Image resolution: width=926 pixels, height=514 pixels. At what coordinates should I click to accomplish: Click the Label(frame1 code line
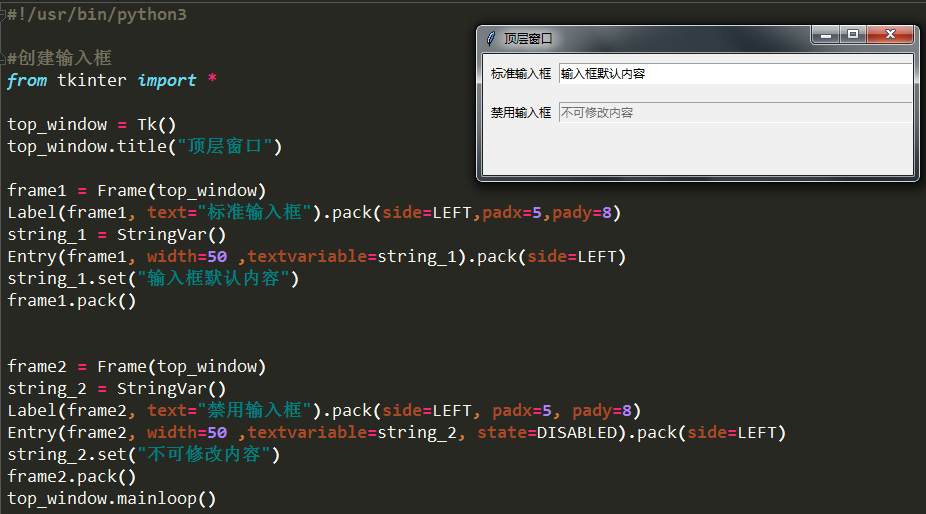coord(314,212)
